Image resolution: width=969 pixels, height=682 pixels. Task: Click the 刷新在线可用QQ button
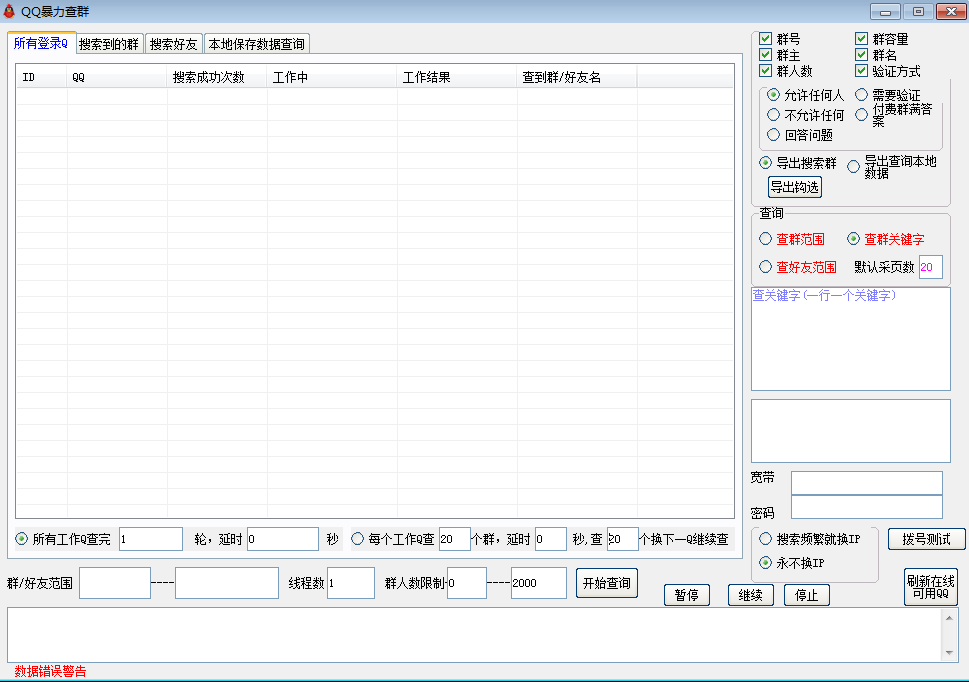[931, 587]
